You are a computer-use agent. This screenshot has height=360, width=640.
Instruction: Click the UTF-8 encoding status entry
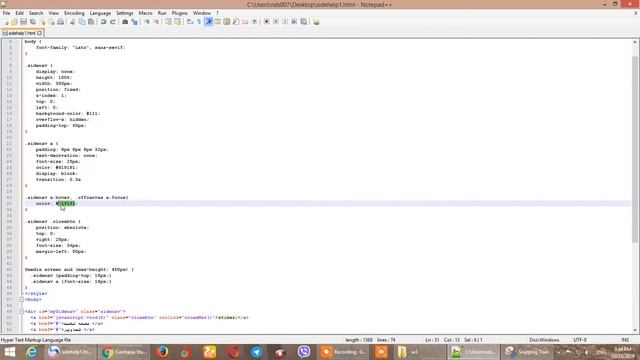tap(580, 340)
